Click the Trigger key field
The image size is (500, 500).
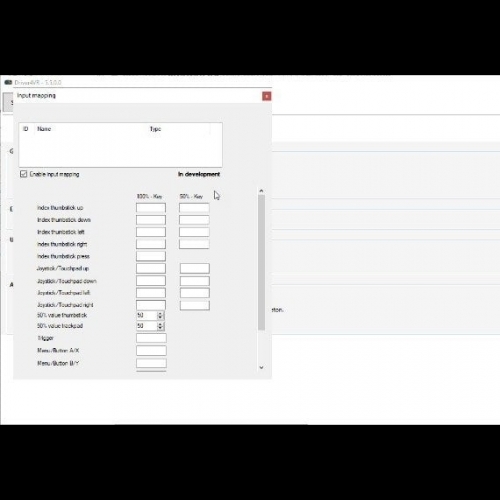point(151,338)
